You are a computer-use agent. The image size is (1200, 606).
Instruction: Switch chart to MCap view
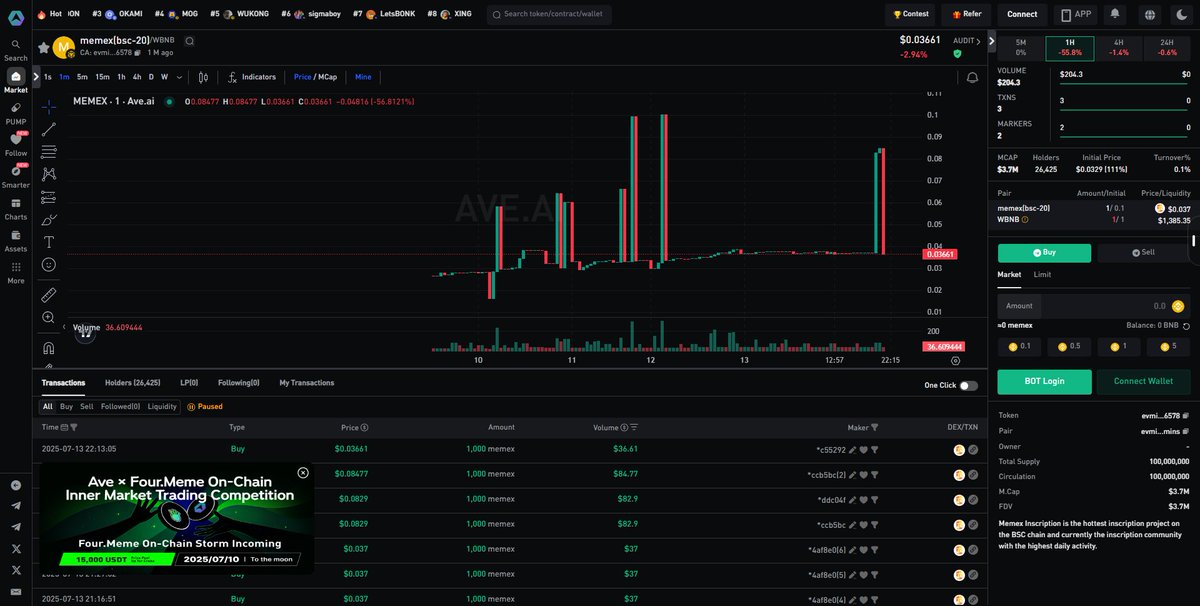coord(329,77)
